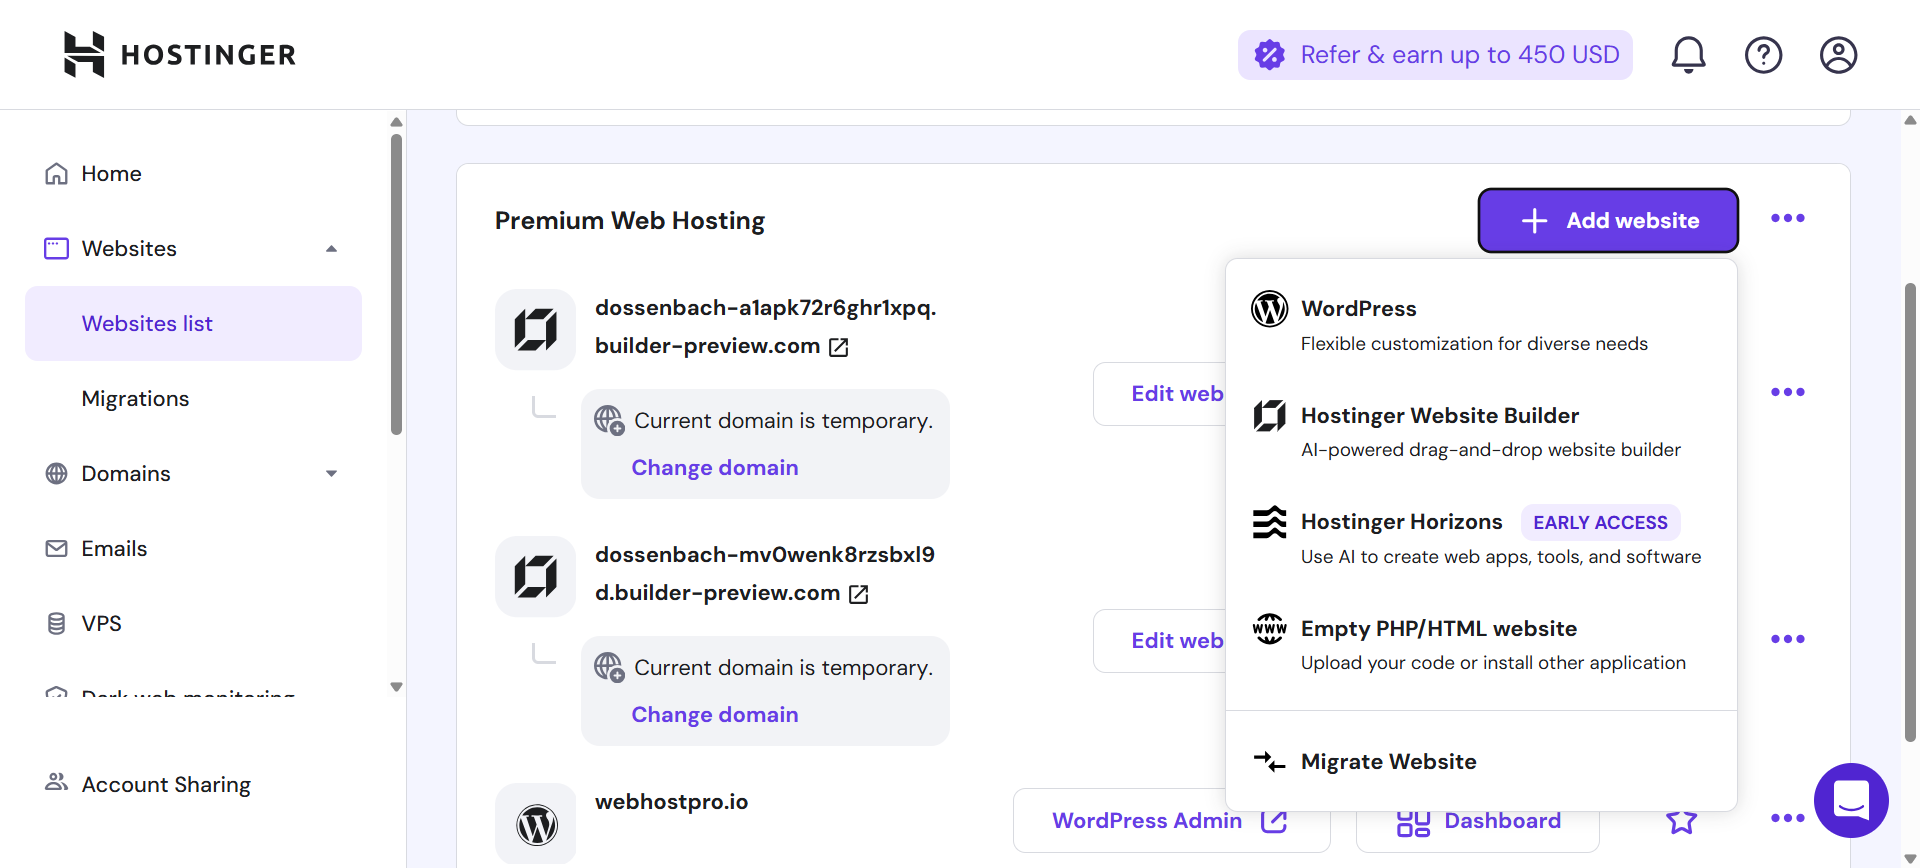1920x868 pixels.
Task: Click Edit website for dossenbach-mv0wenk8rzsbxl9d
Action: 1160,641
